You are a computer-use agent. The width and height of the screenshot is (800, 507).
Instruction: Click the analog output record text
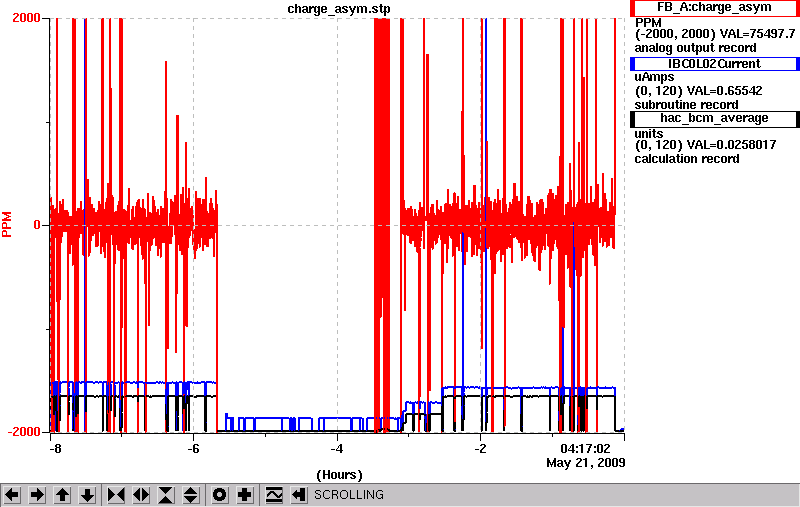695,48
